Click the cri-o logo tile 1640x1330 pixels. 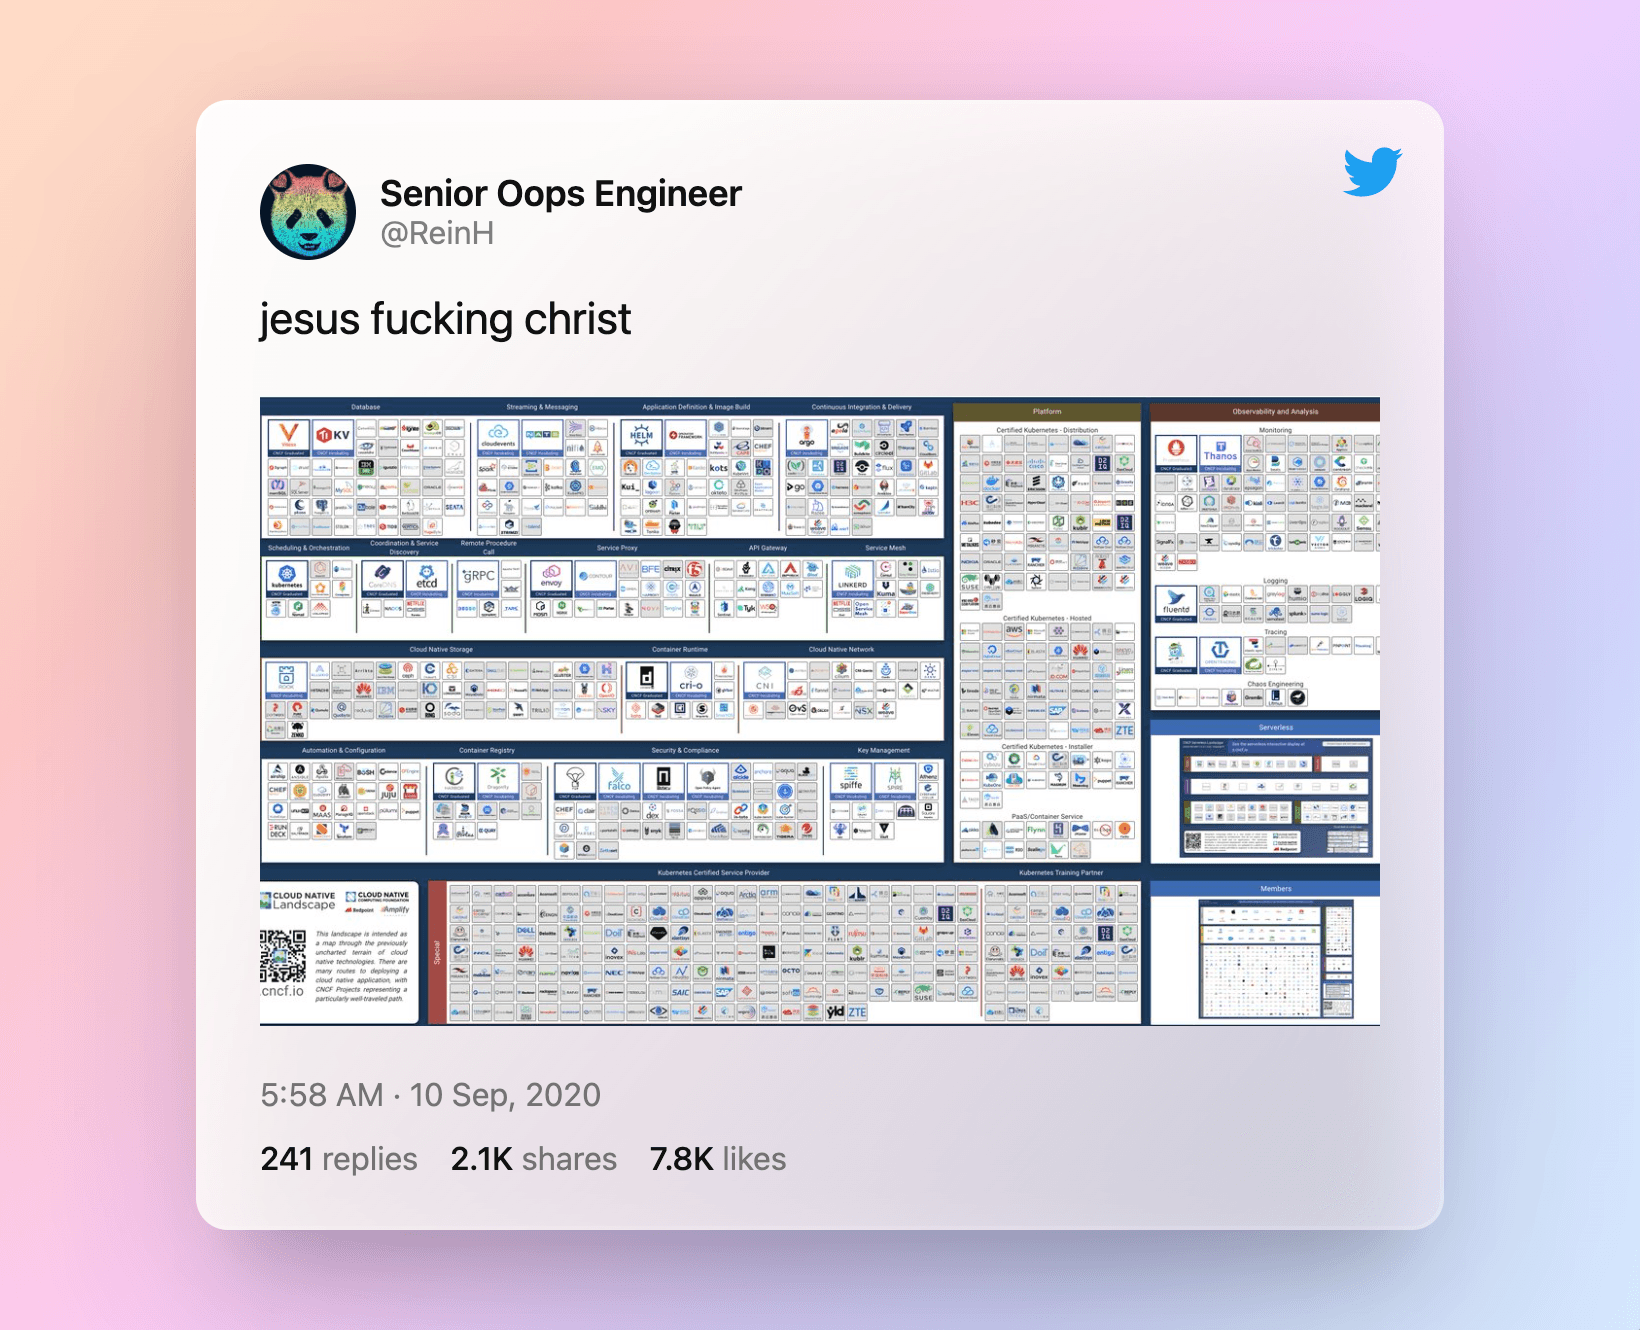click(691, 680)
